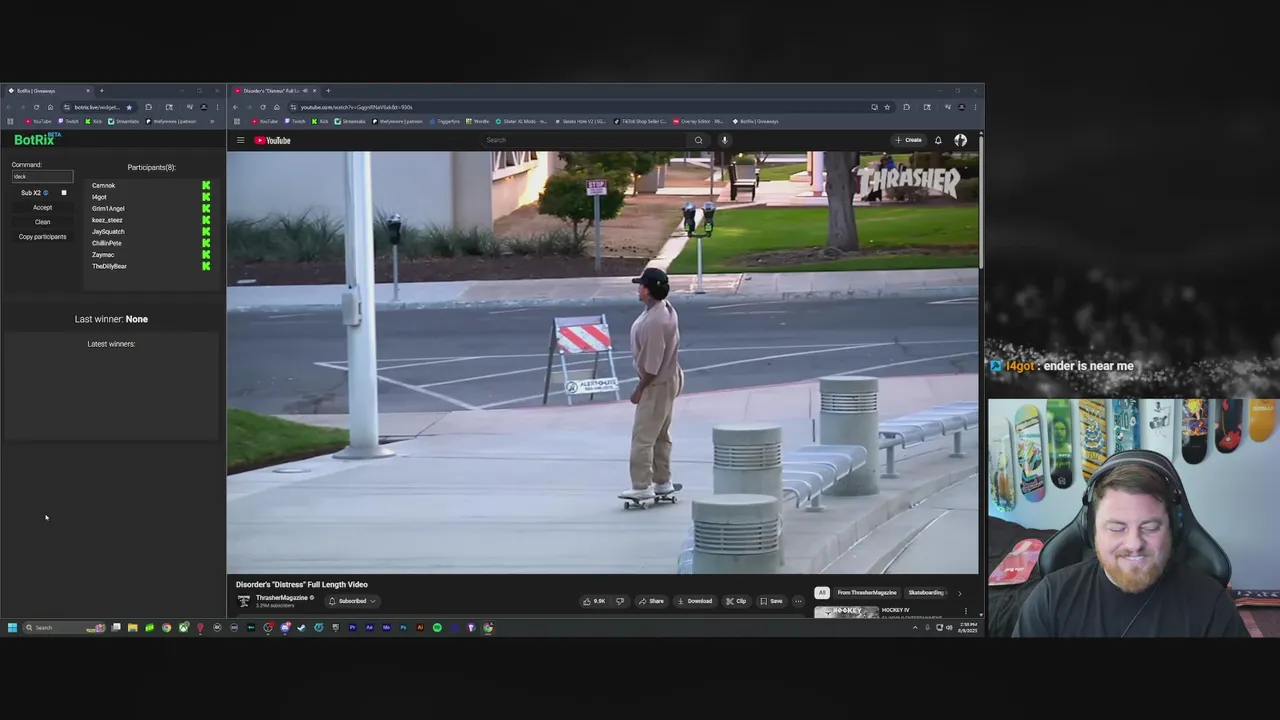Select the BotRix | Giveaways tab
This screenshot has width=1280, height=720.
pos(48,91)
